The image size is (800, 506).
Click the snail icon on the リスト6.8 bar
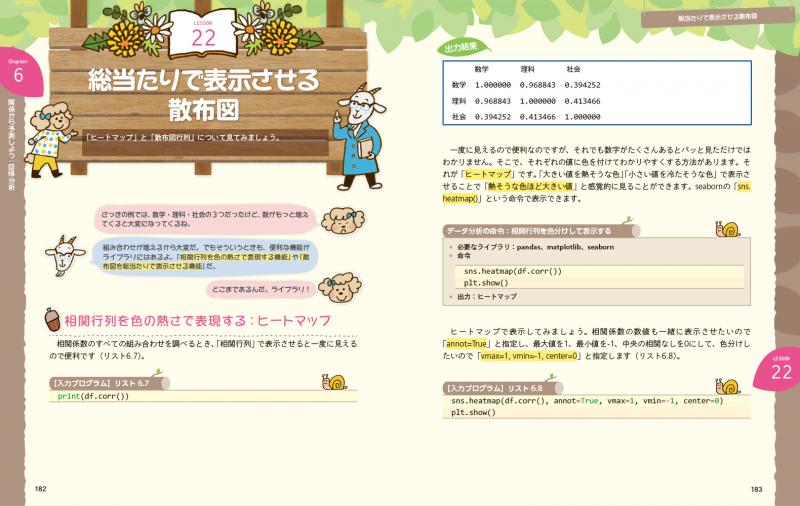tap(727, 385)
